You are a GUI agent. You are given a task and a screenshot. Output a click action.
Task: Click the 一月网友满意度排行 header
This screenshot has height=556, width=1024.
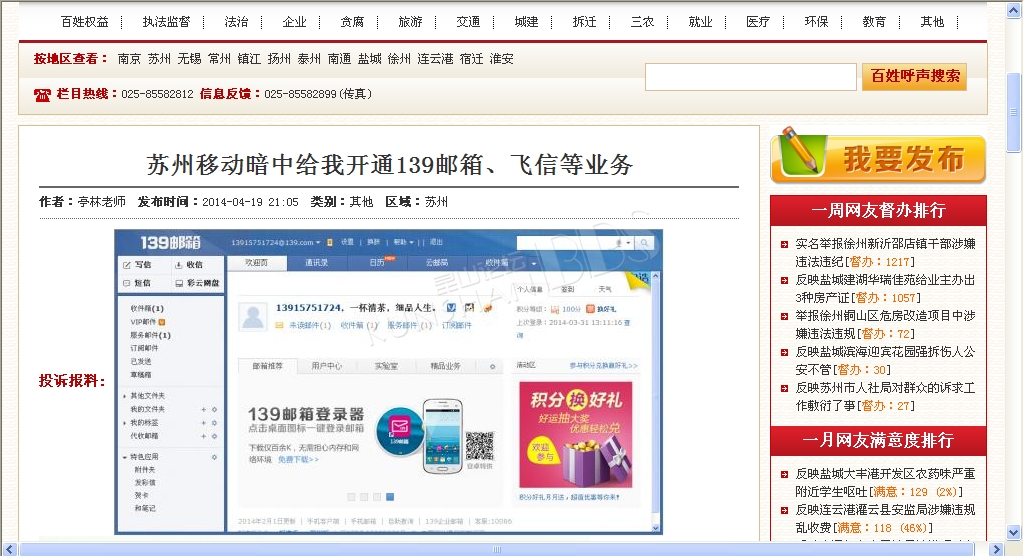click(x=878, y=440)
